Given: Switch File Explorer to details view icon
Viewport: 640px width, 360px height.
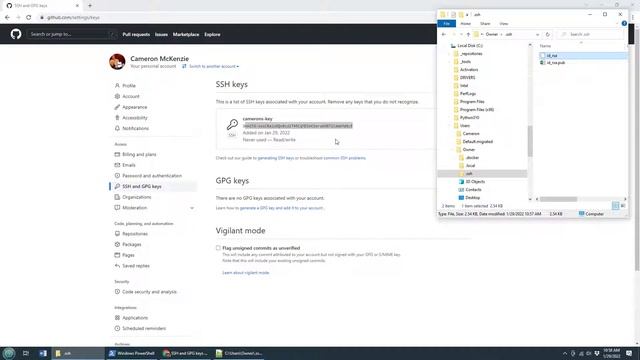Looking at the screenshot, I should click(x=616, y=206).
